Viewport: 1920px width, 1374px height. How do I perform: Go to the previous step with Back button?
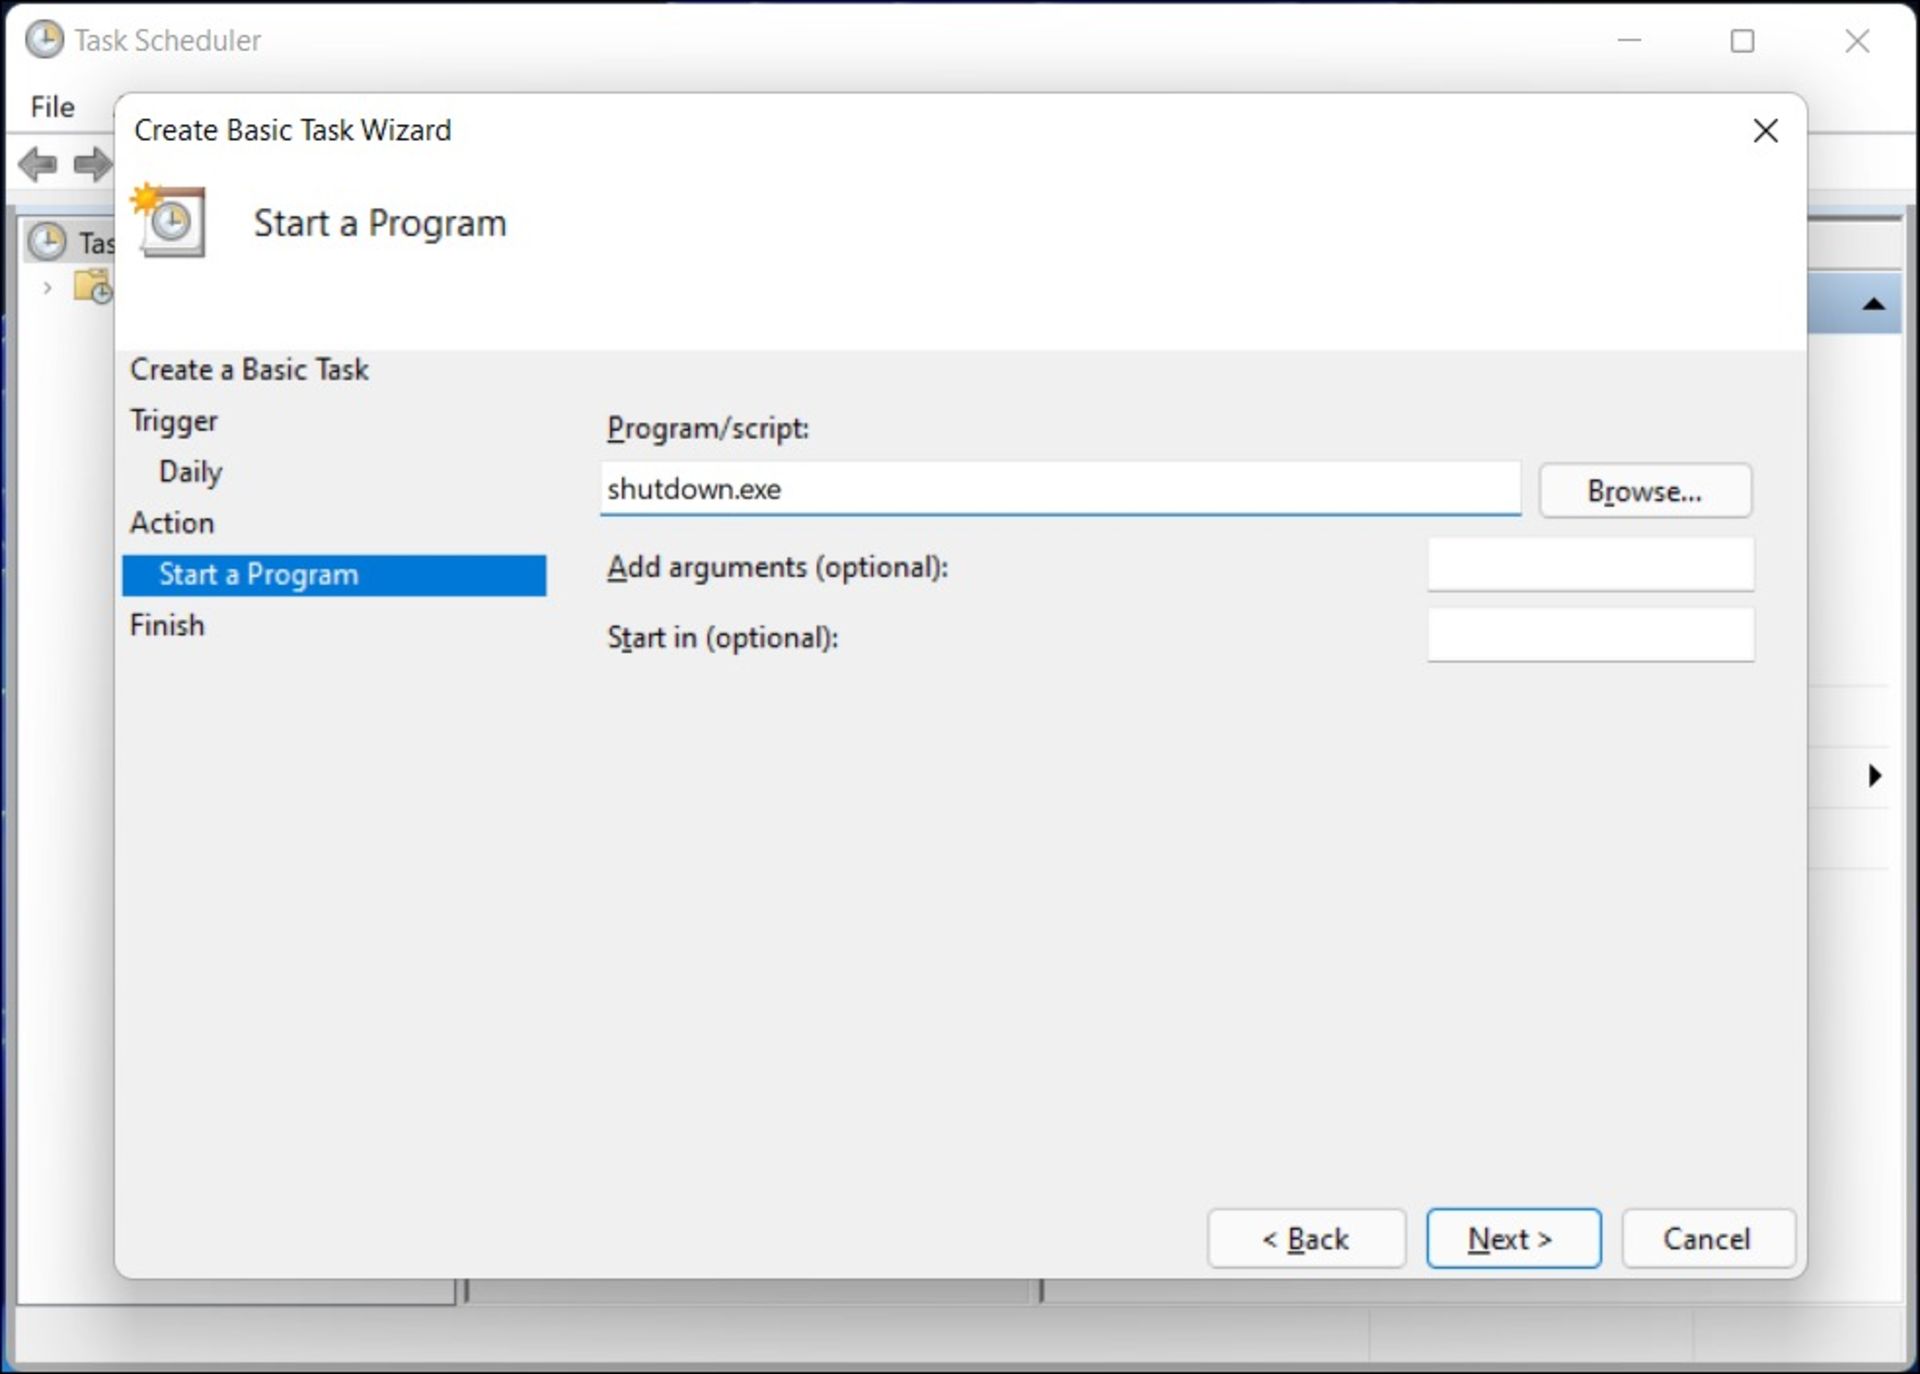(1306, 1239)
